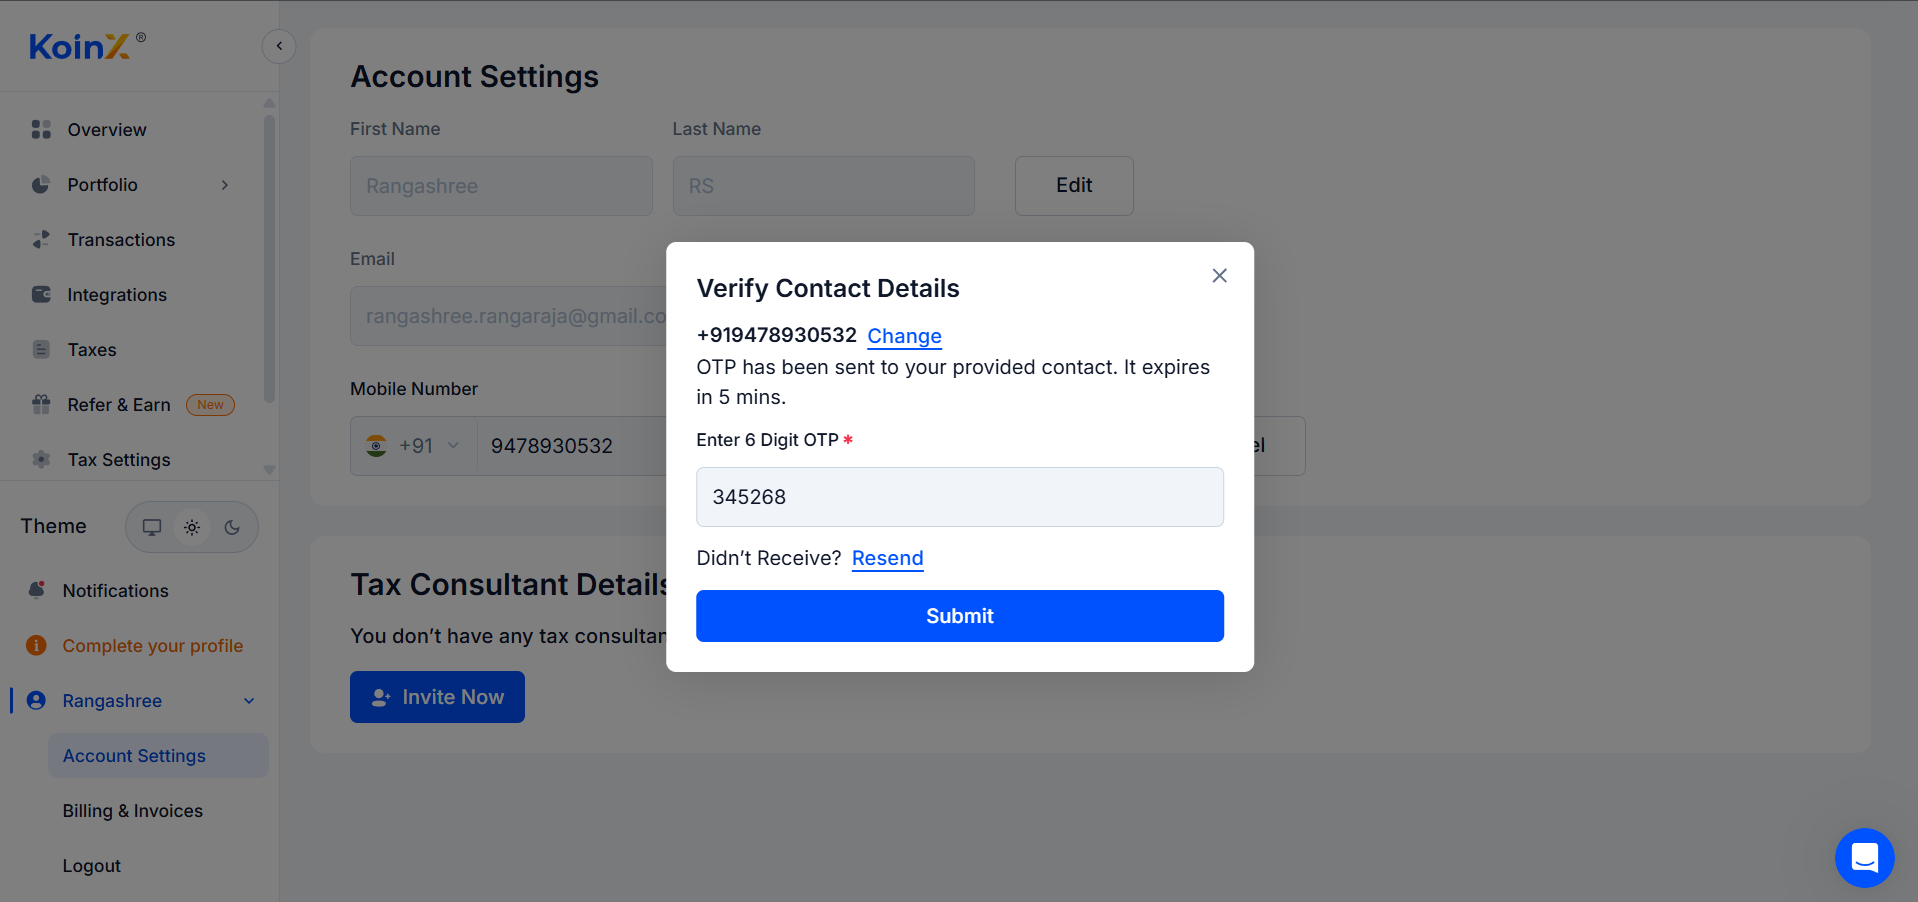The image size is (1918, 902).
Task: Enable dark theme with moon icon
Action: click(x=232, y=527)
